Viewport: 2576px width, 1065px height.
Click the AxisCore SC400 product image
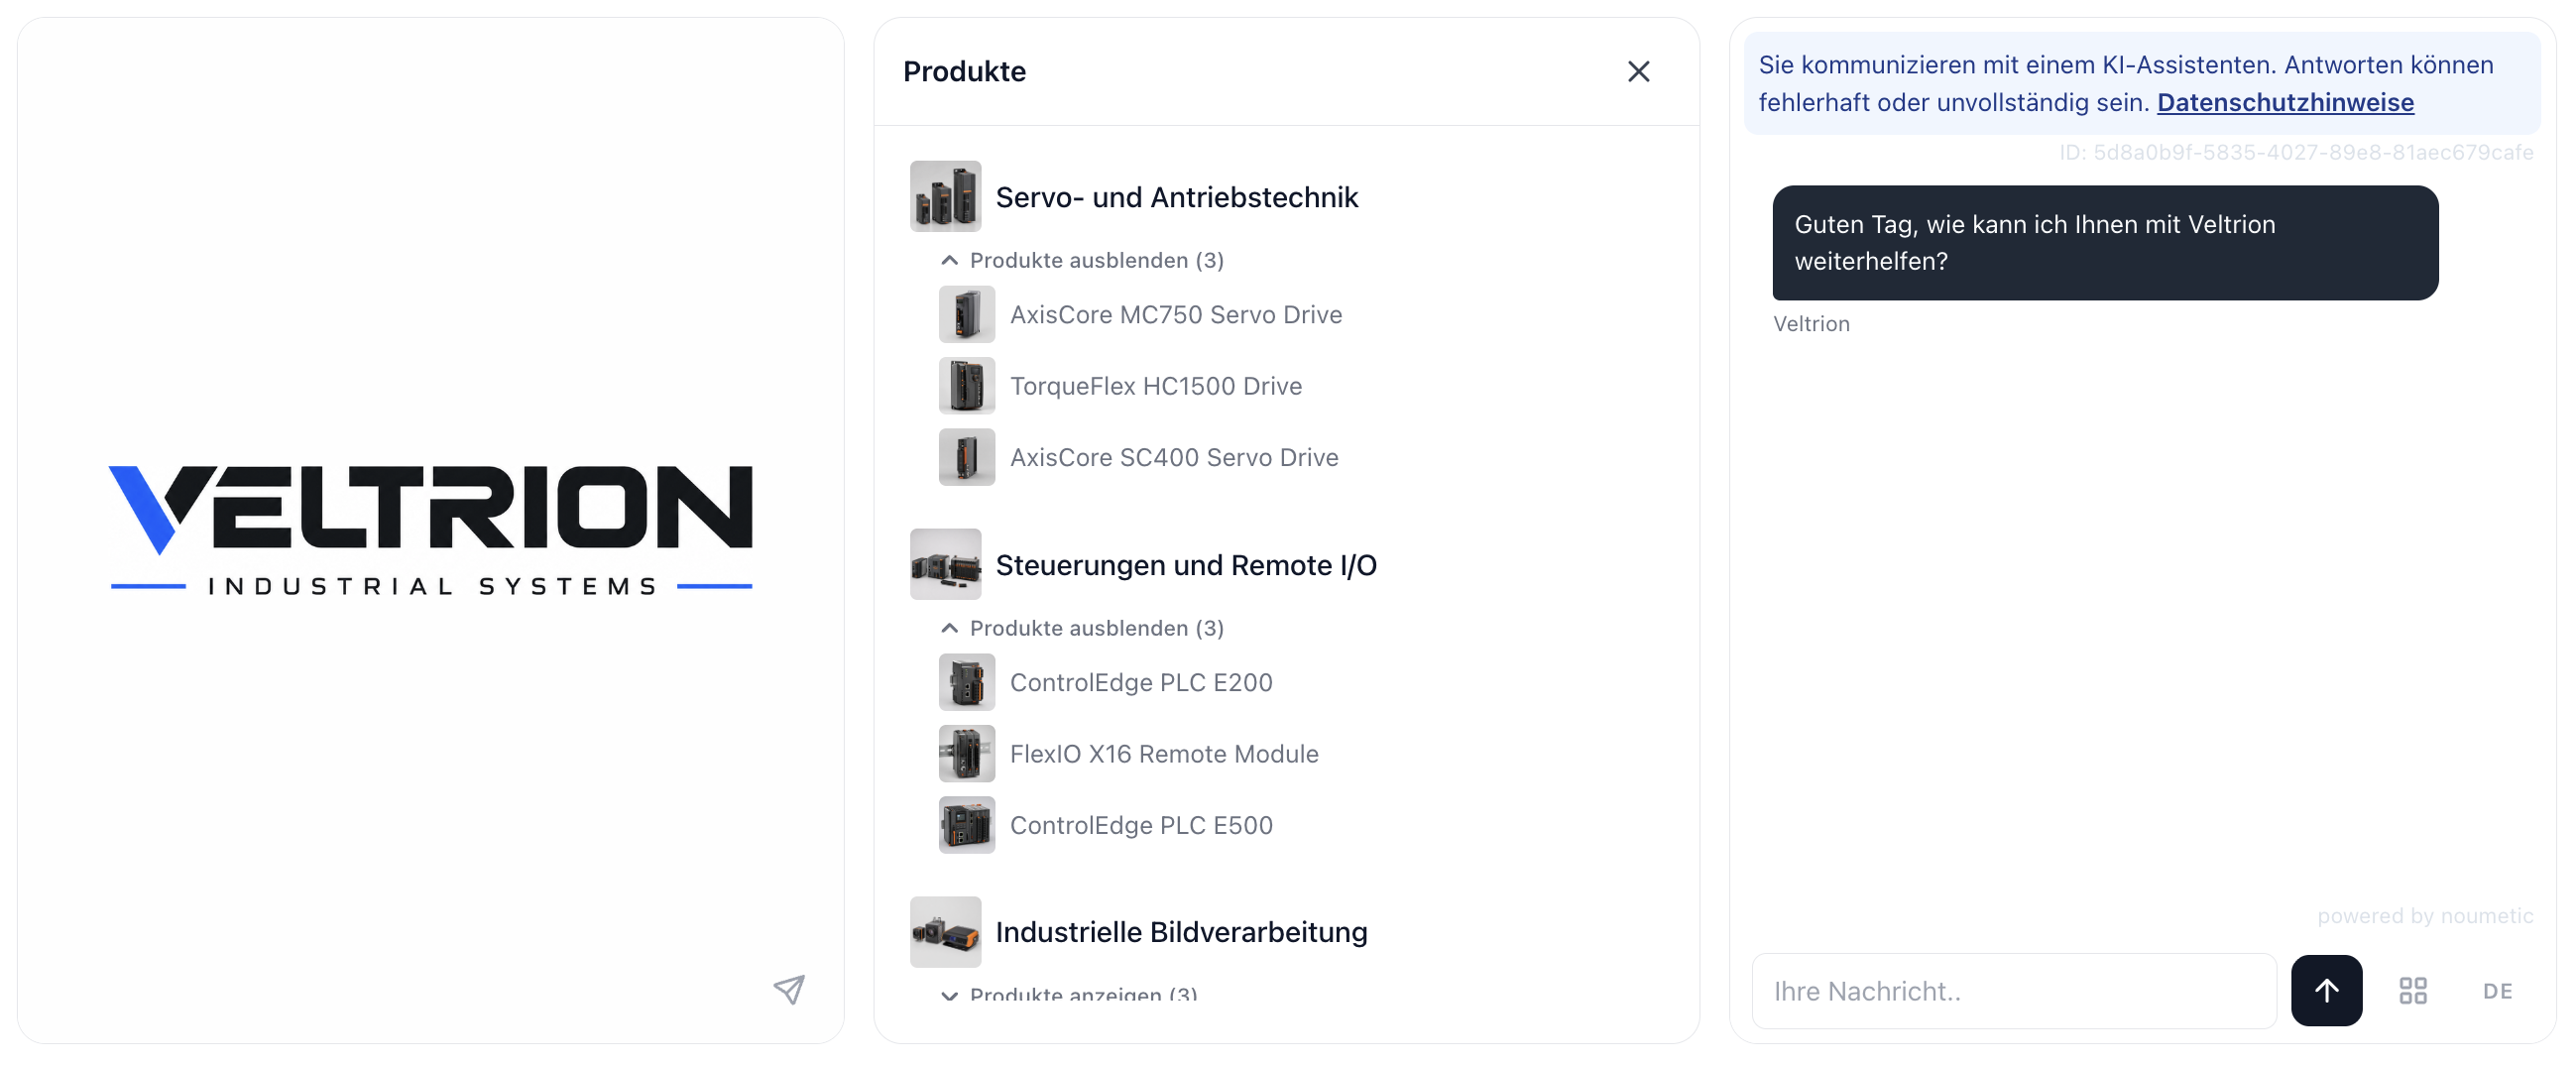click(x=966, y=457)
